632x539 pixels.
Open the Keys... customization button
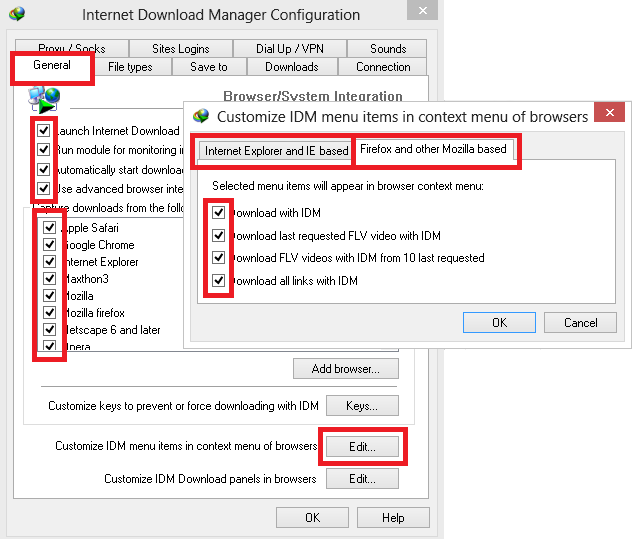pos(362,406)
